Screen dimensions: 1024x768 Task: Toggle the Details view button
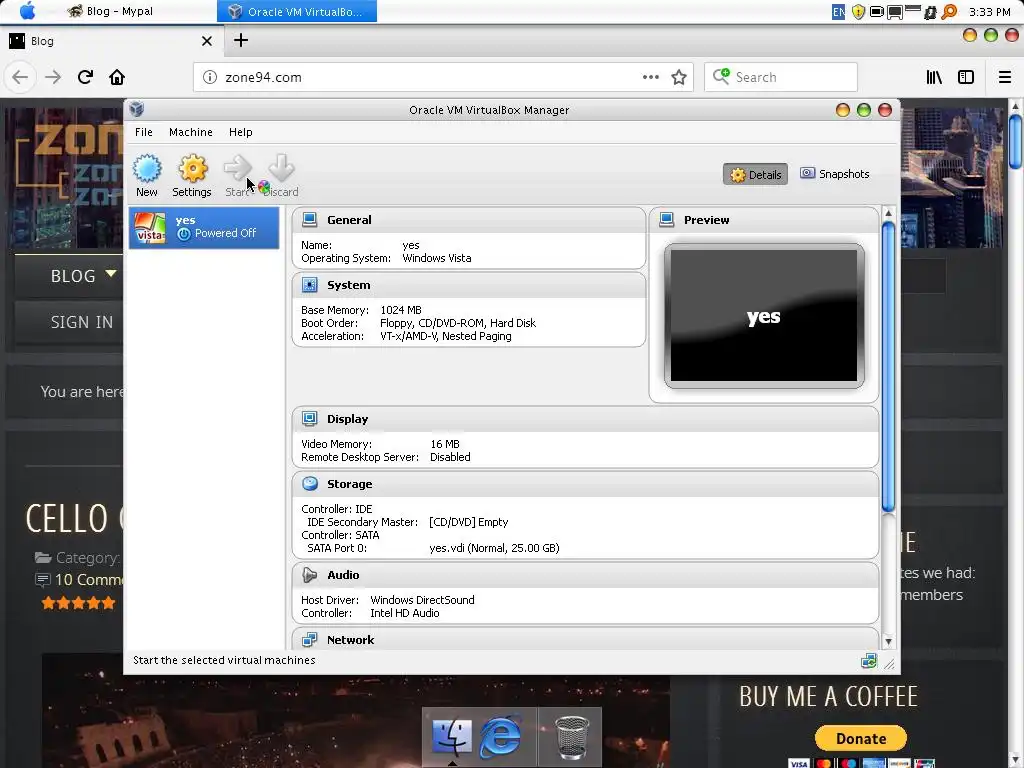[x=756, y=174]
